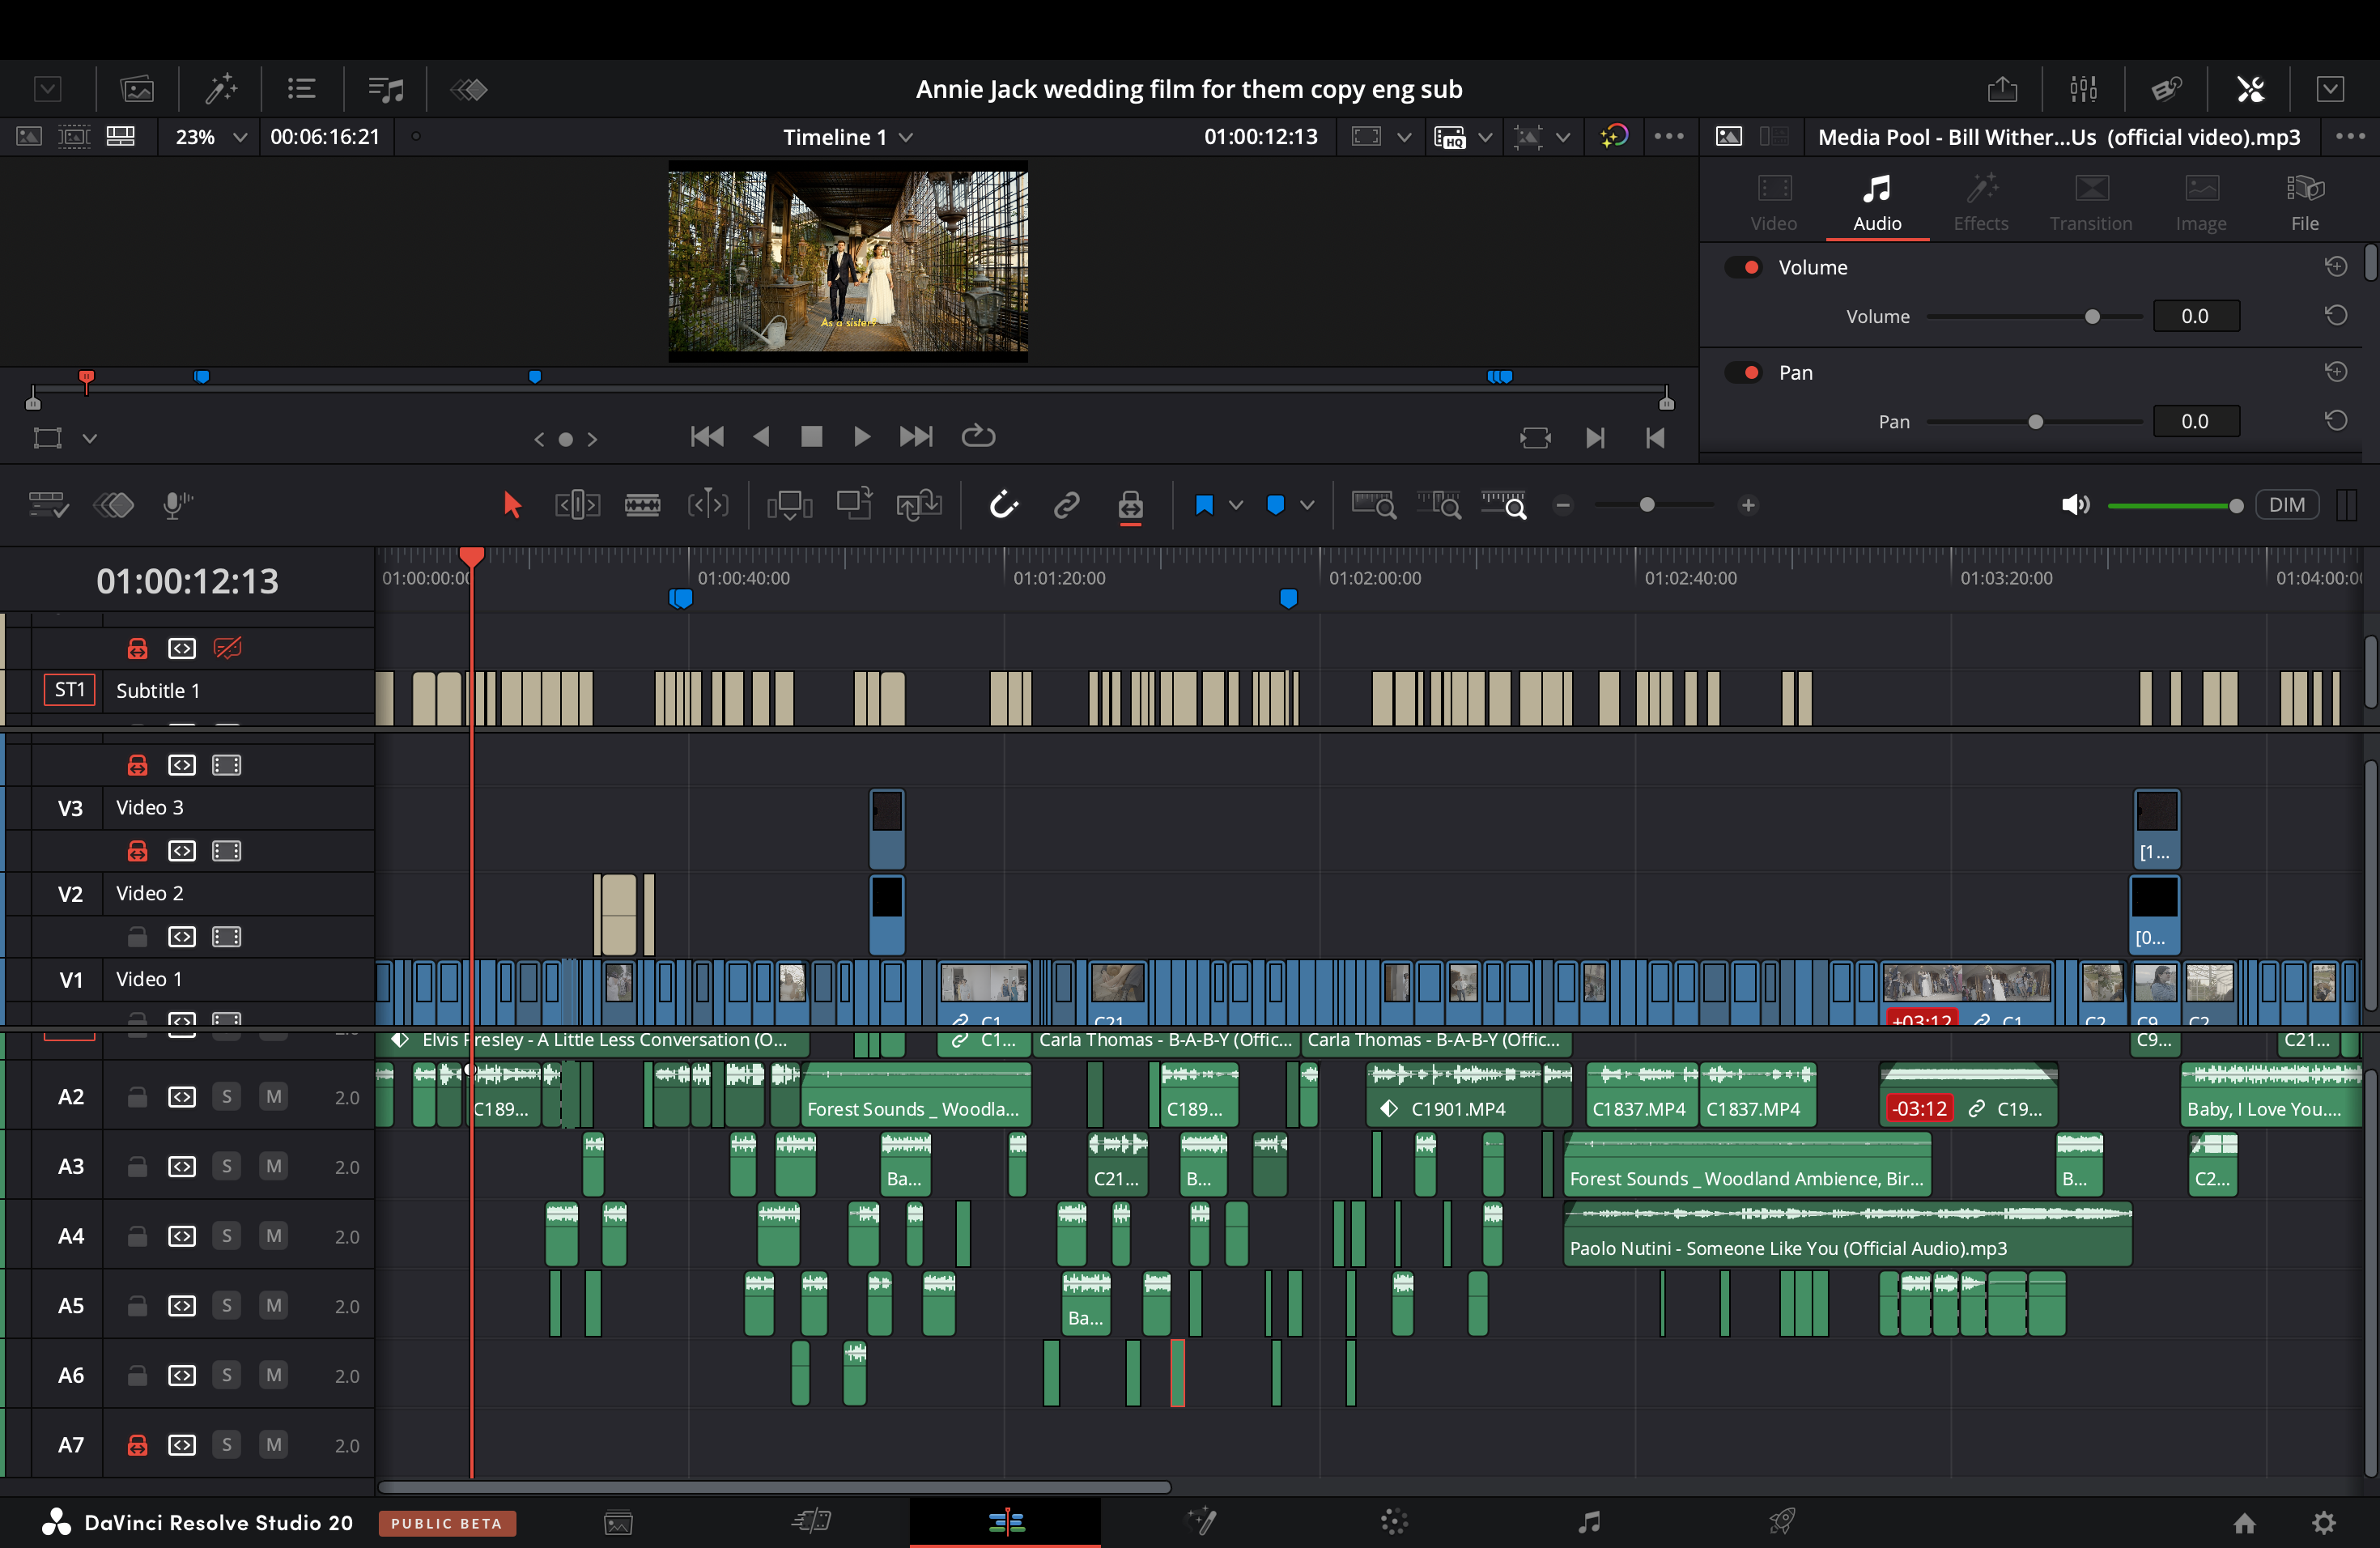
Task: Solo audio track A5
Action: coord(227,1305)
